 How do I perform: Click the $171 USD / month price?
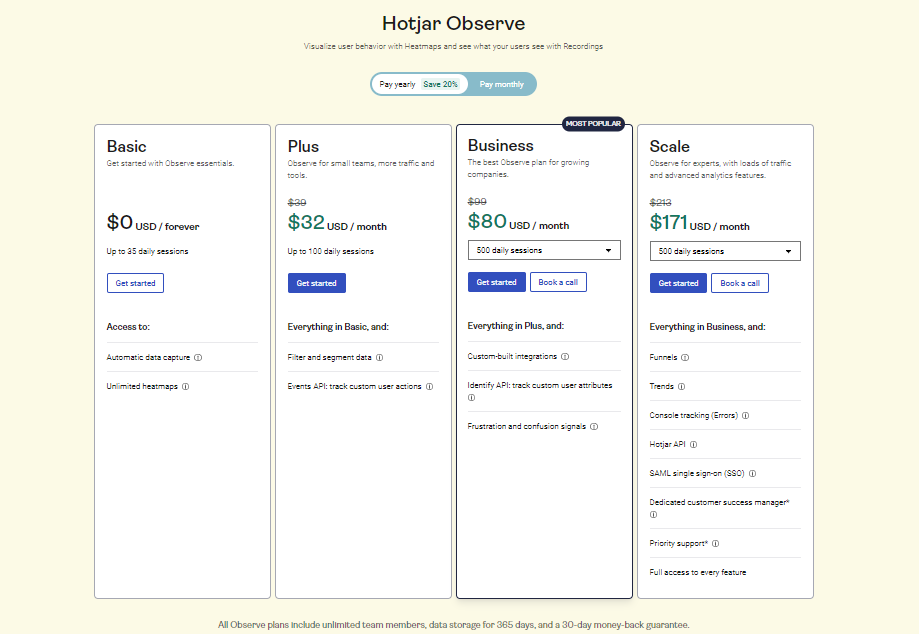tap(699, 223)
